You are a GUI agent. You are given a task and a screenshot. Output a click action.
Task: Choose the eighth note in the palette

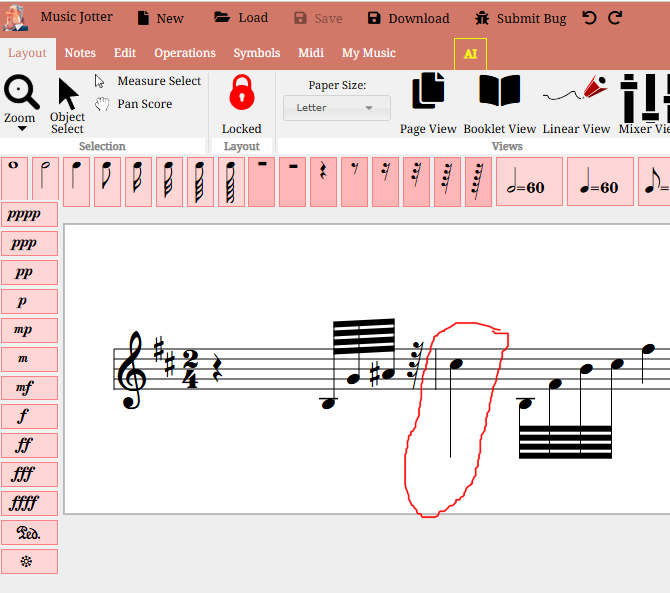pos(107,181)
